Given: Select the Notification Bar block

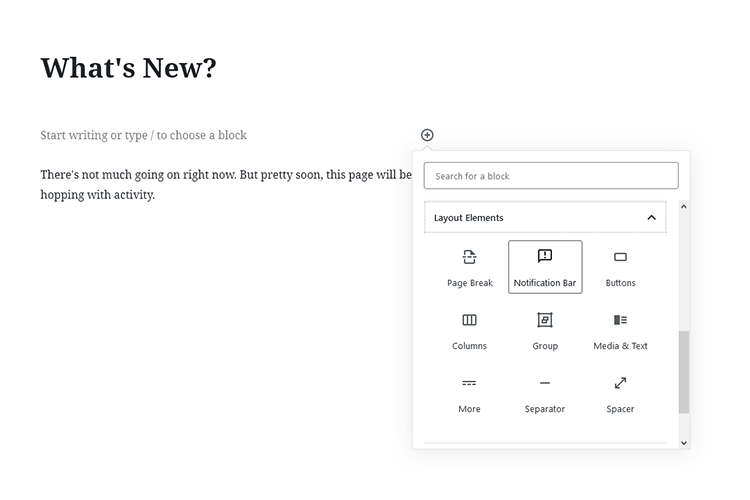Looking at the screenshot, I should pyautogui.click(x=545, y=267).
